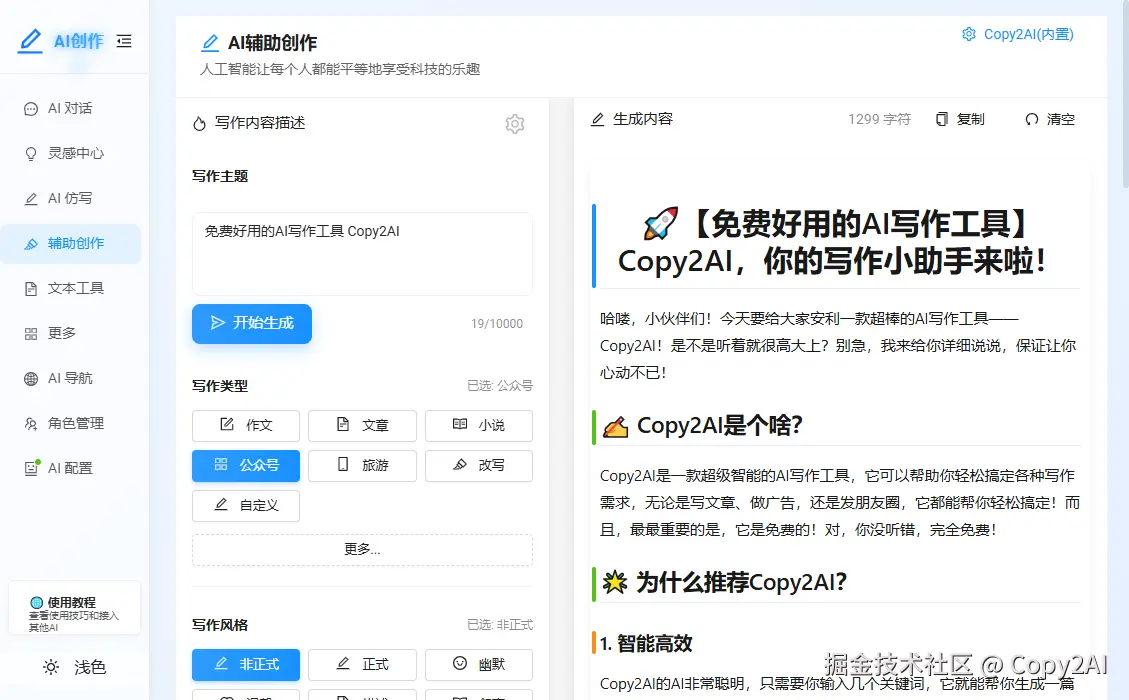The image size is (1129, 700).
Task: Select 非正式 writing style
Action: [x=246, y=665]
